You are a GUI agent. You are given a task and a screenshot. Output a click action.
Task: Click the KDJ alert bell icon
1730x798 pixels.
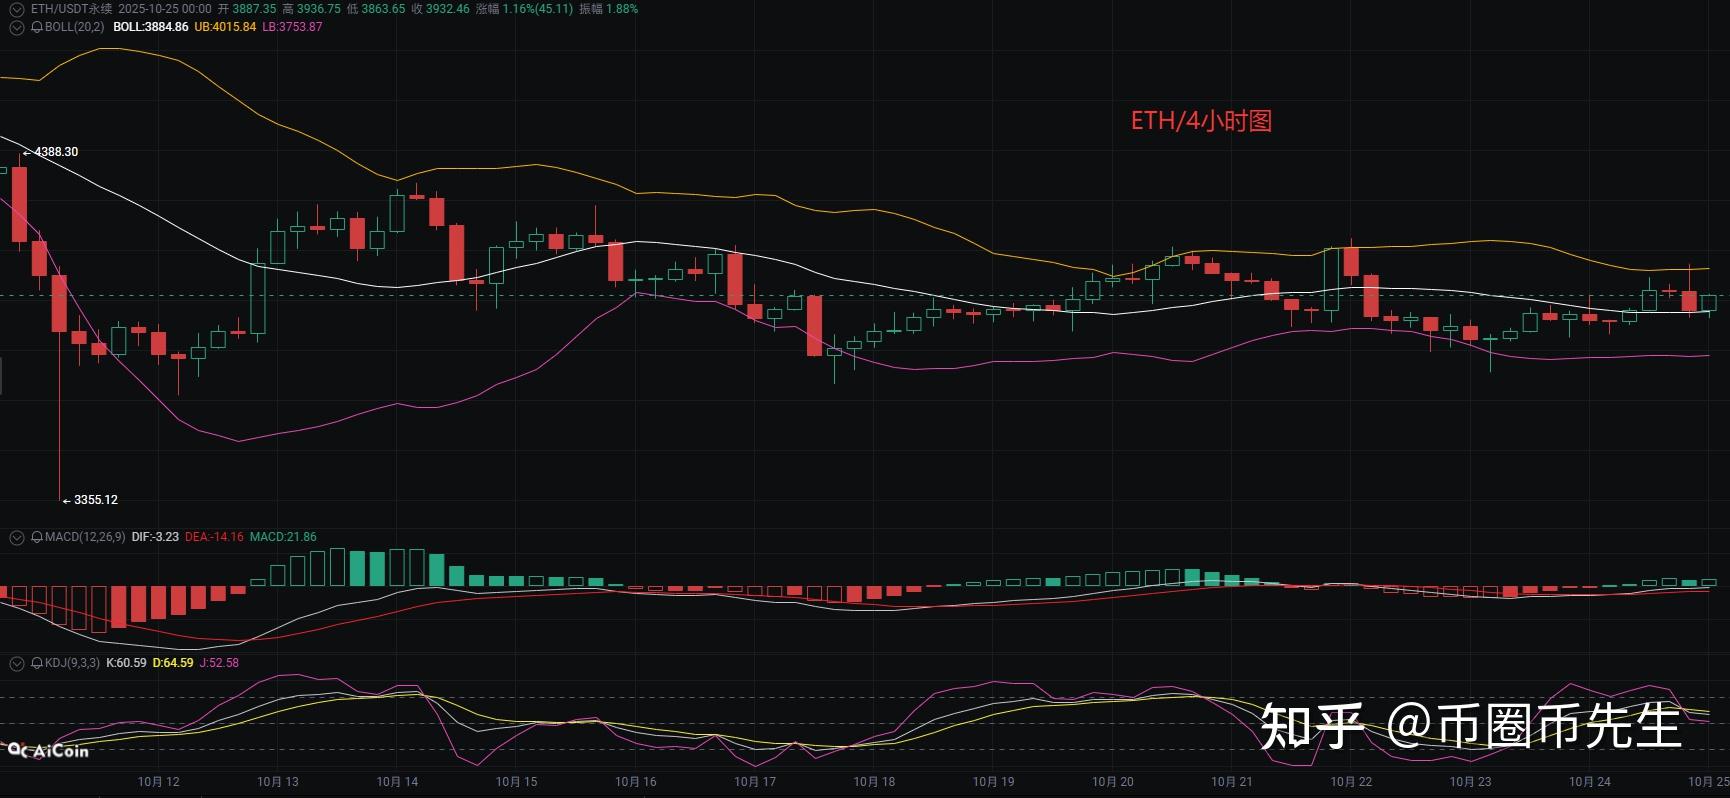tap(37, 663)
